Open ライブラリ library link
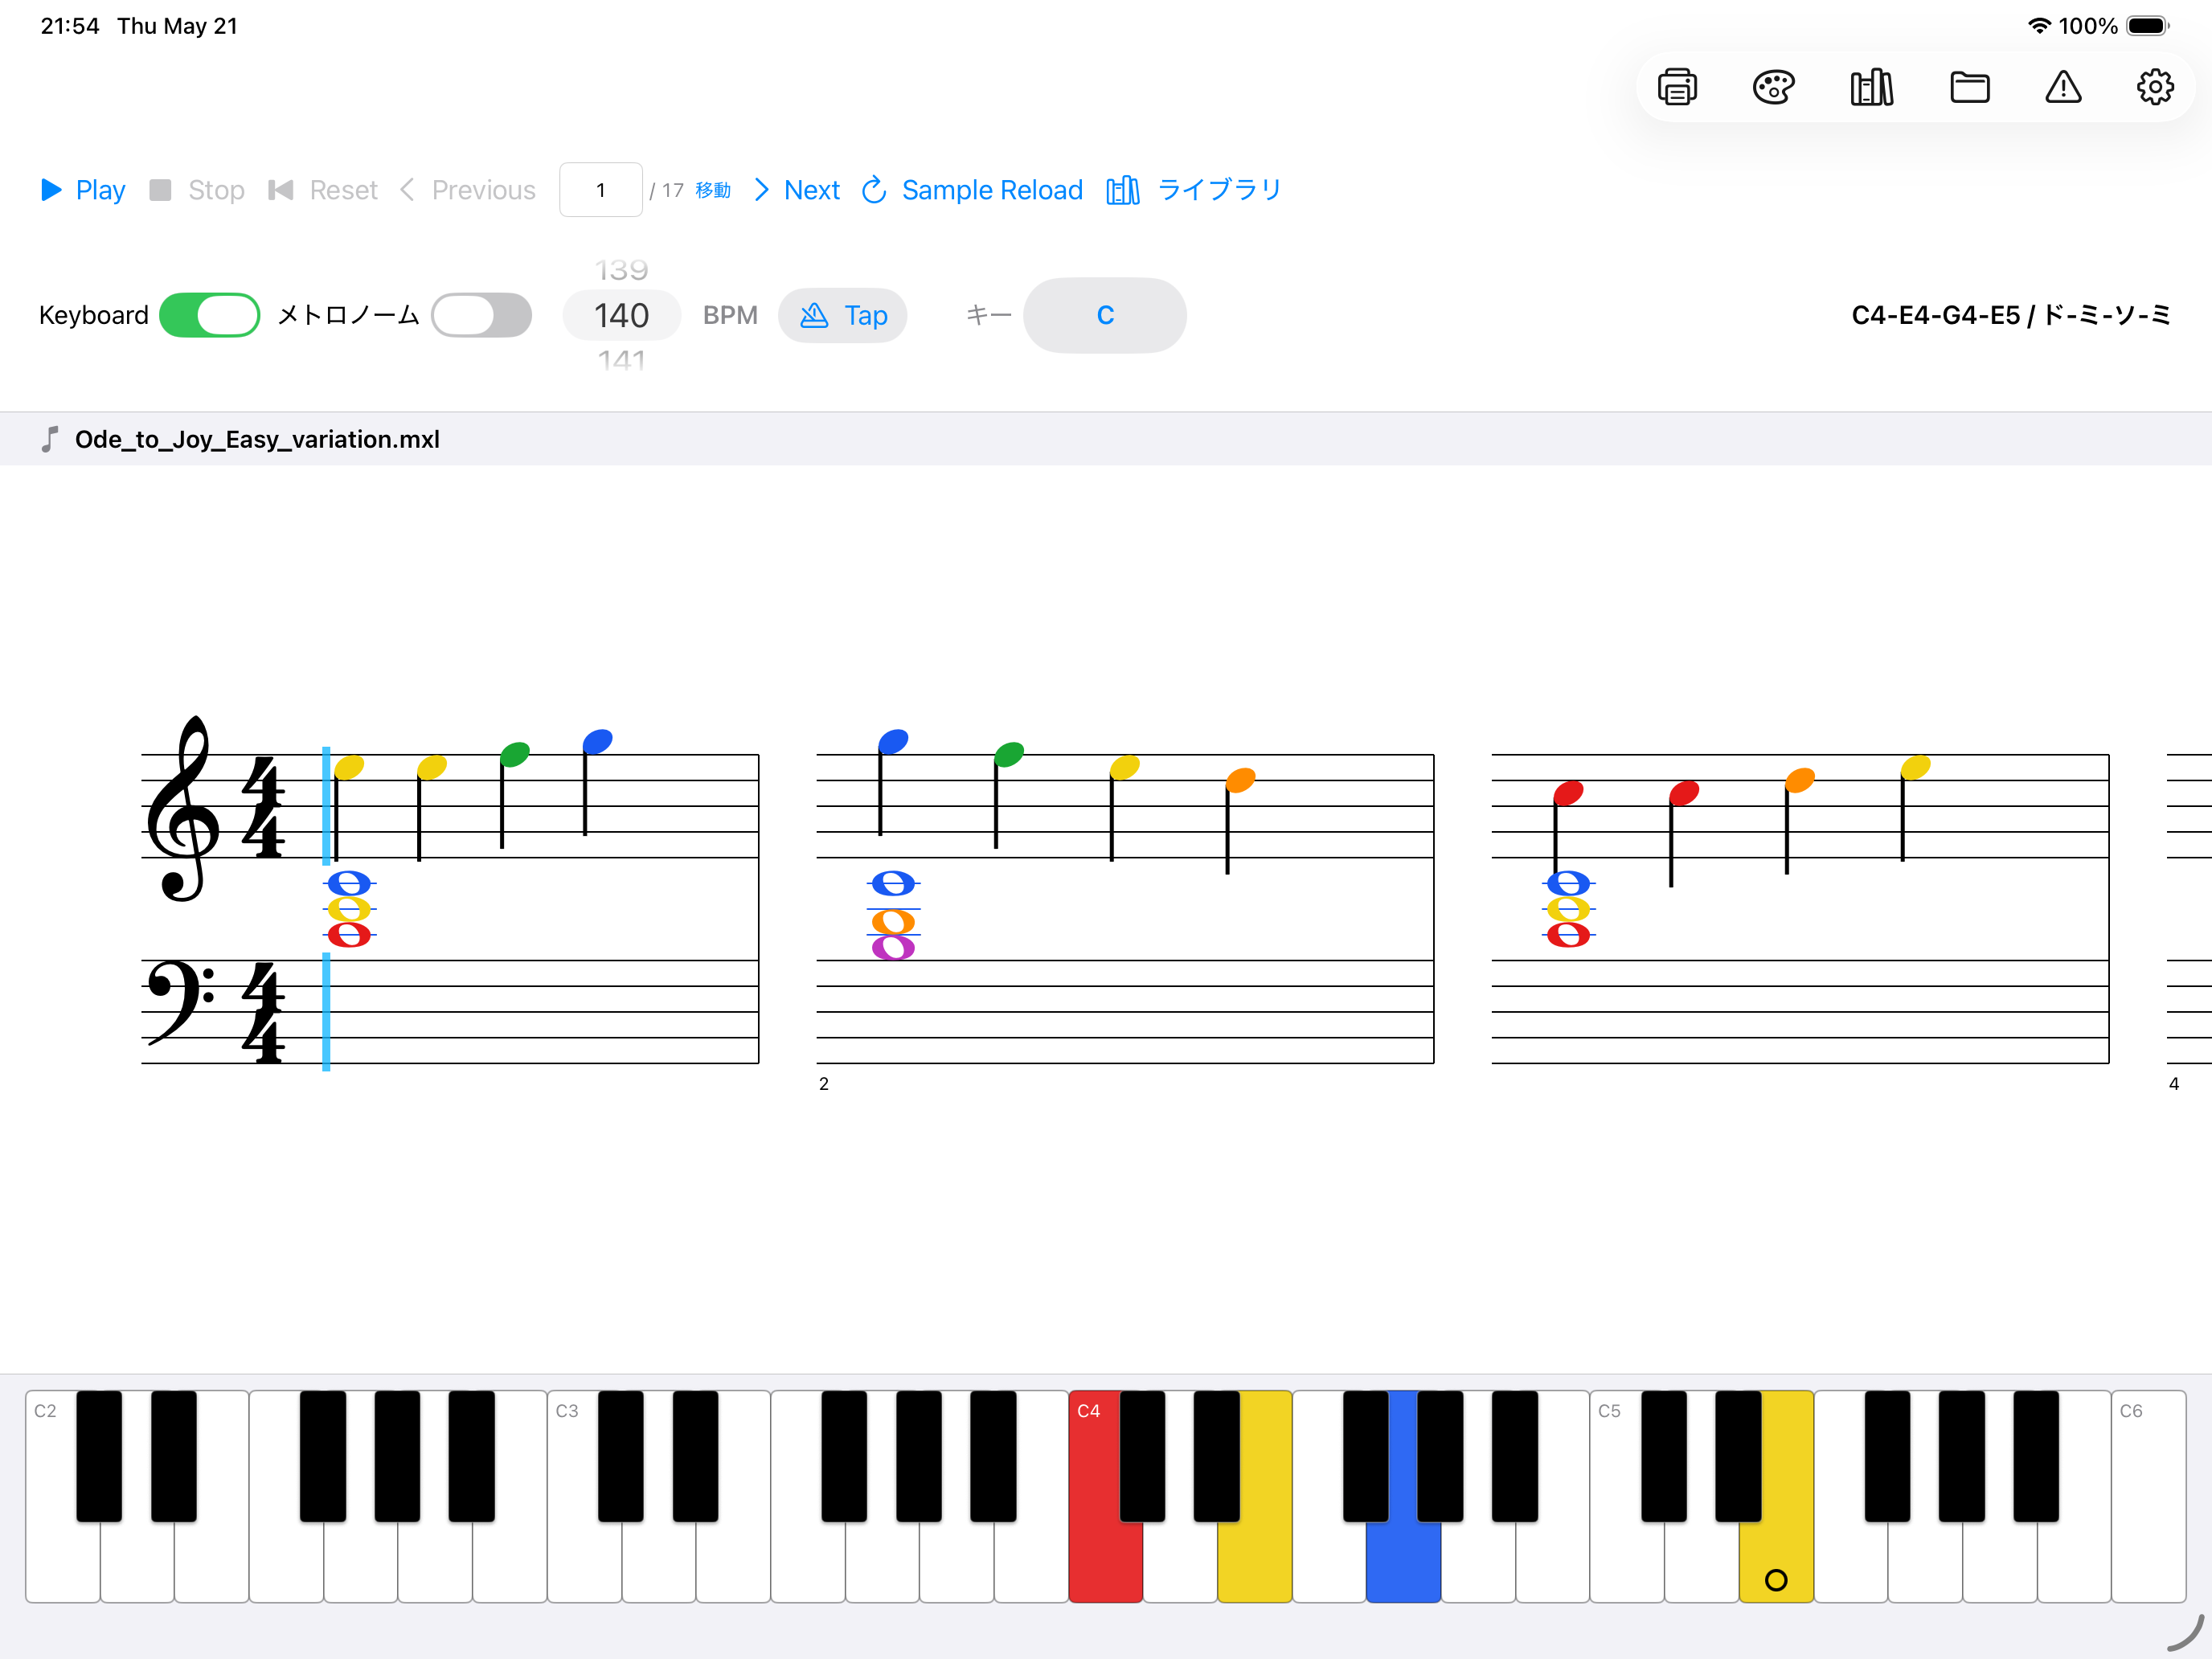Screen dimensions: 2212x1659 (1194, 190)
